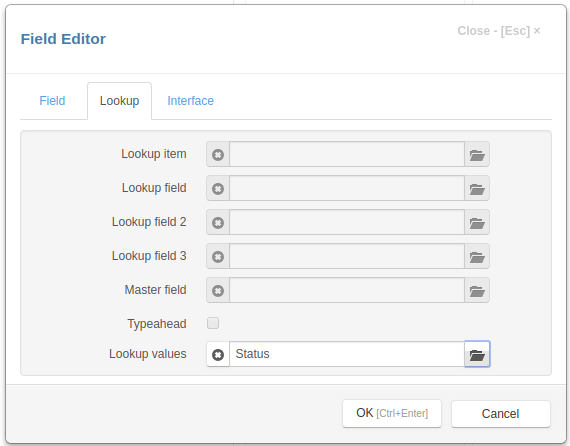The height and width of the screenshot is (446, 570).
Task: Select the Lookup tab
Action: coord(119,101)
